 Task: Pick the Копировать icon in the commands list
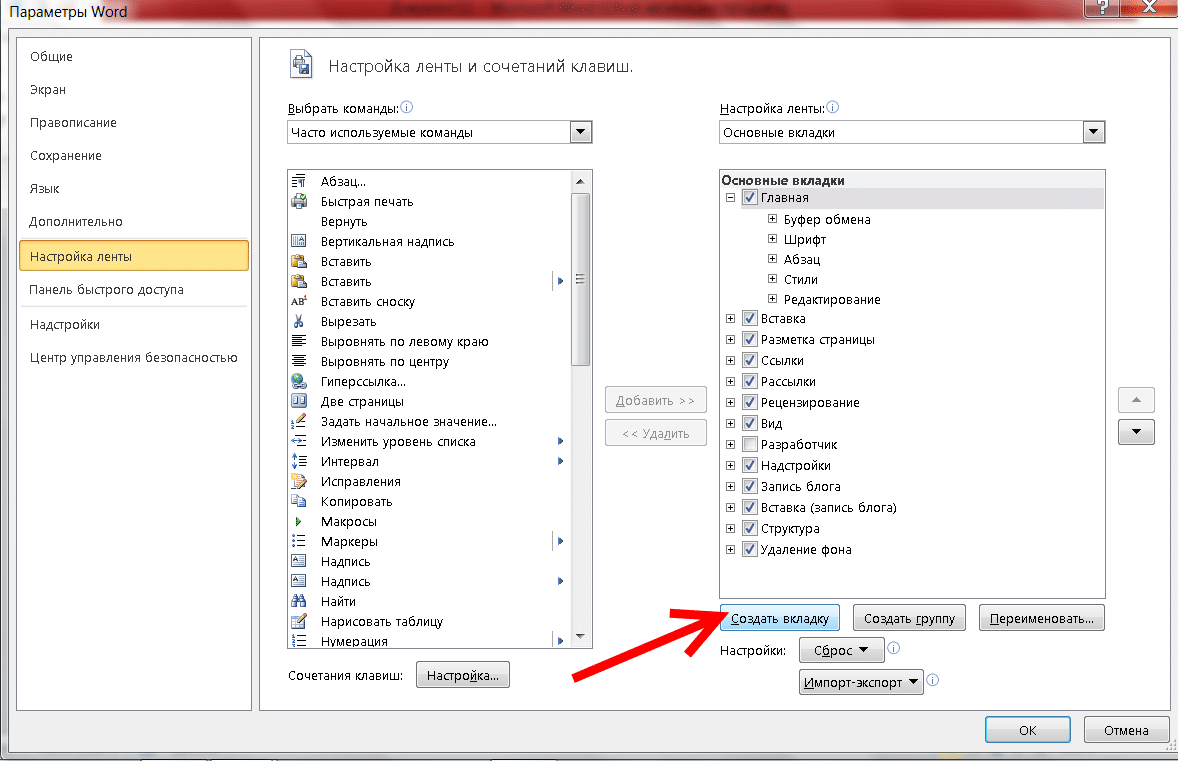tap(299, 501)
